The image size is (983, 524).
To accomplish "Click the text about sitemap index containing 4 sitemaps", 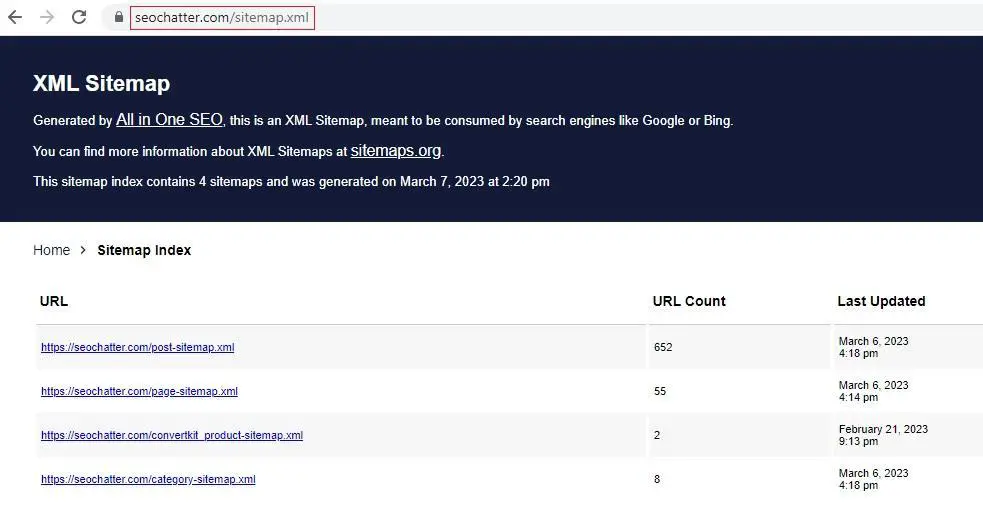I will pos(292,182).
